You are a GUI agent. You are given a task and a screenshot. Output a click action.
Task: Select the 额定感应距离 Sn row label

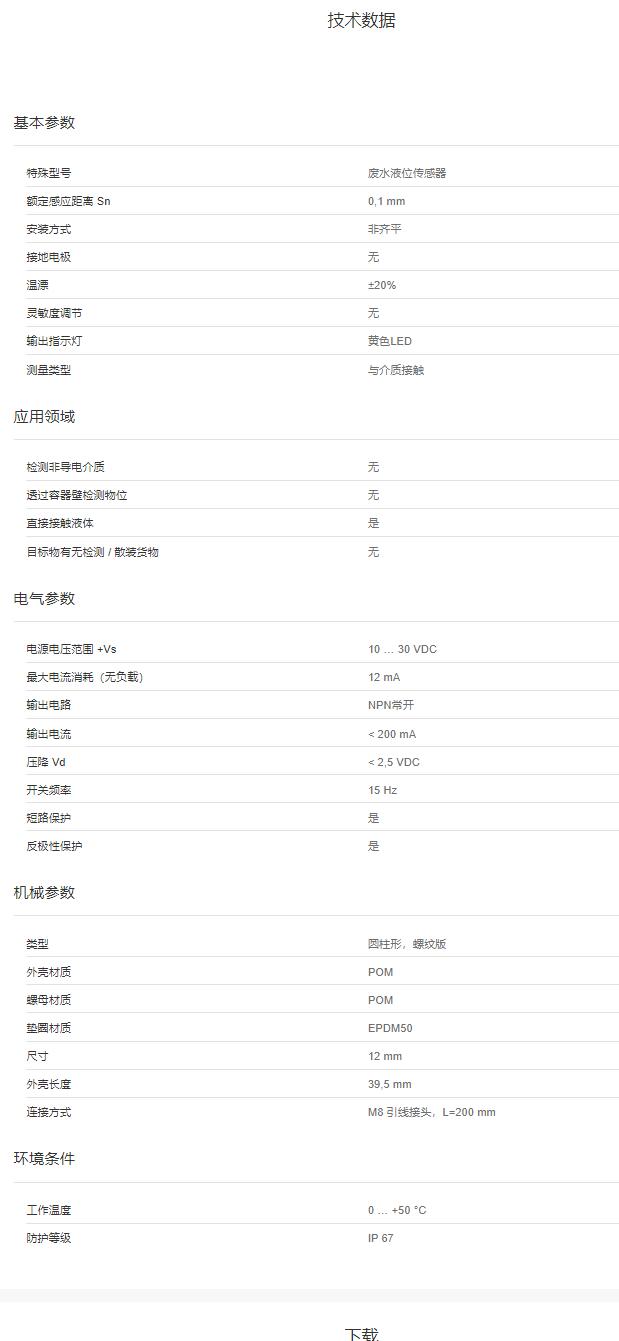click(x=68, y=201)
